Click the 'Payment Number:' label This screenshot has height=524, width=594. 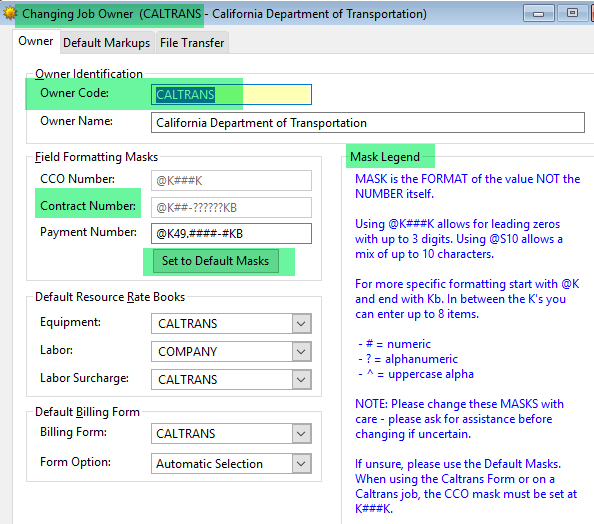click(x=88, y=232)
